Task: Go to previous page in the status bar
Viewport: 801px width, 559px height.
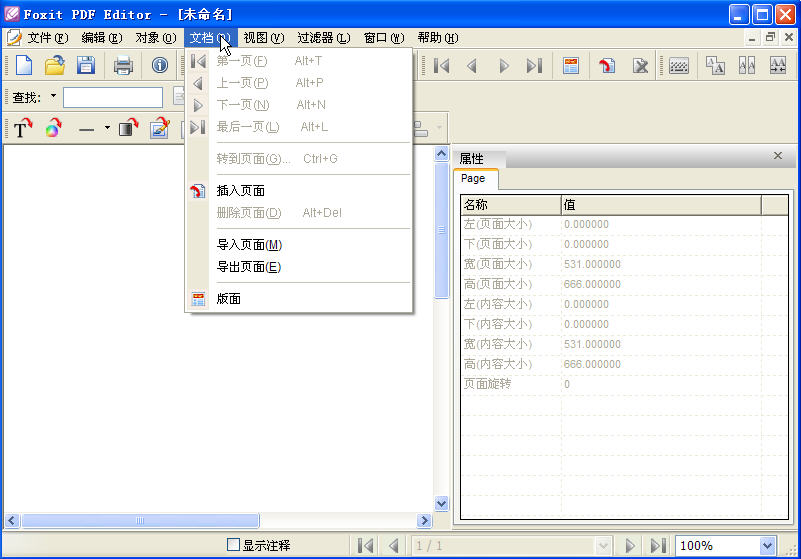Action: [x=393, y=546]
